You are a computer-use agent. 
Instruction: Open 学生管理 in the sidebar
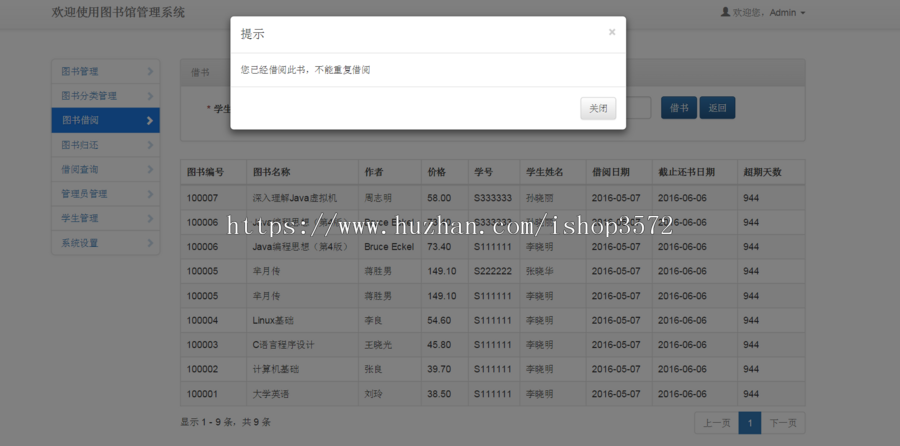[x=106, y=218]
